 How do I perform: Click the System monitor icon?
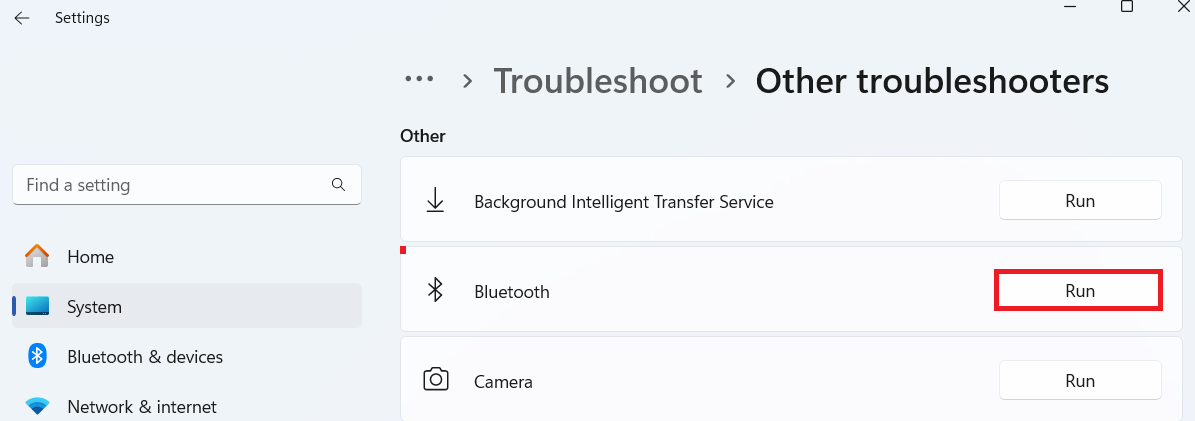tap(37, 307)
